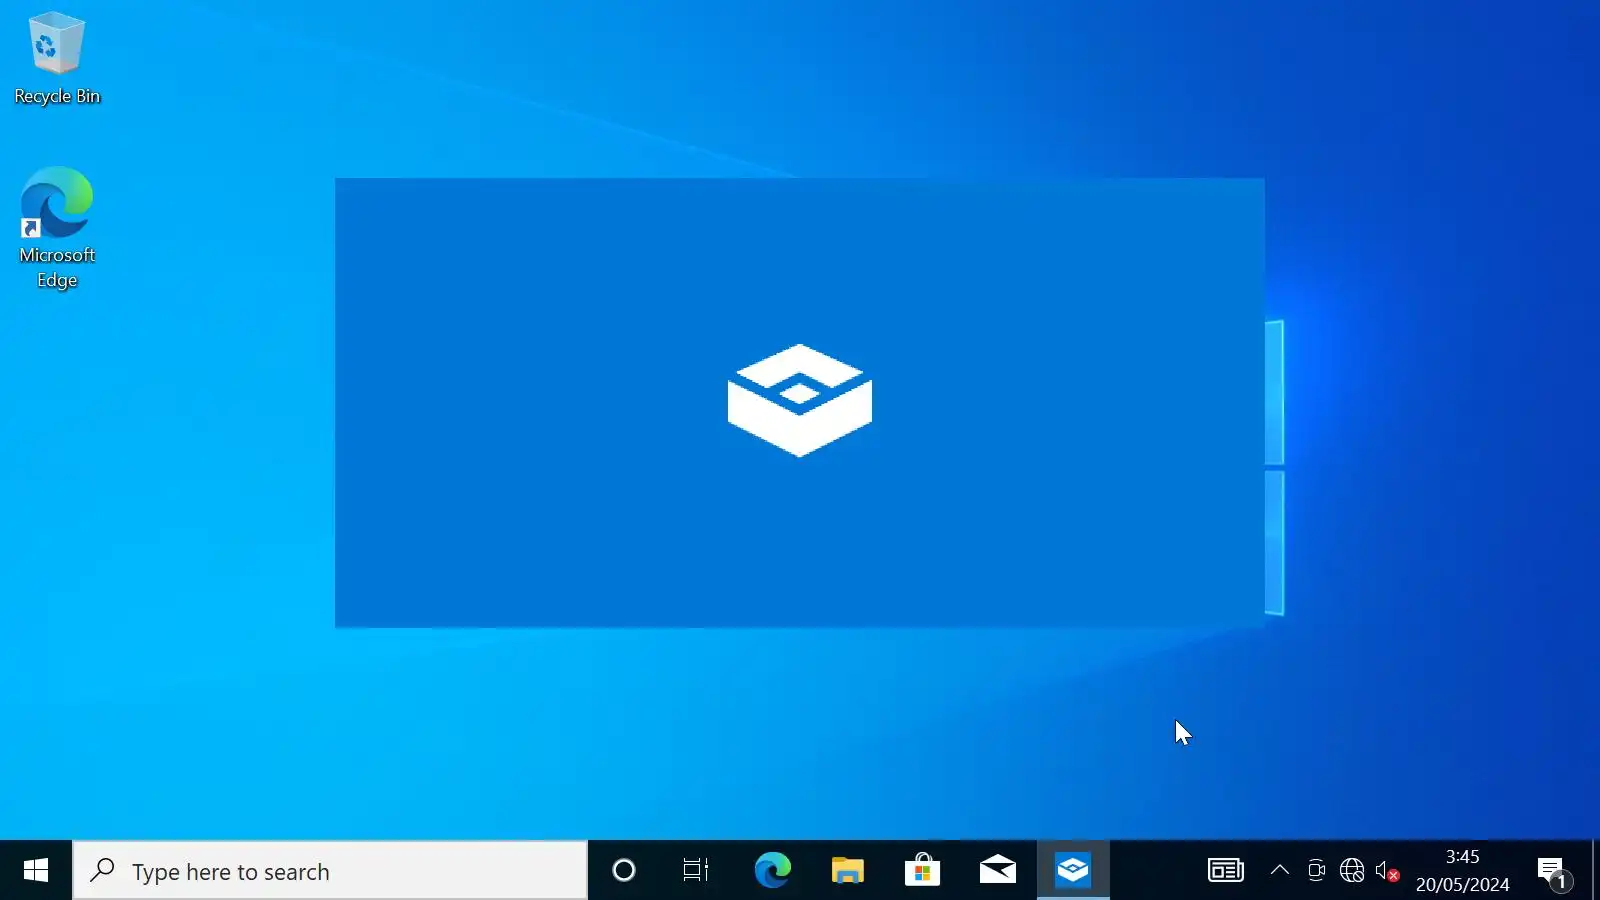Click the Meet Now tray icon

1316,871
